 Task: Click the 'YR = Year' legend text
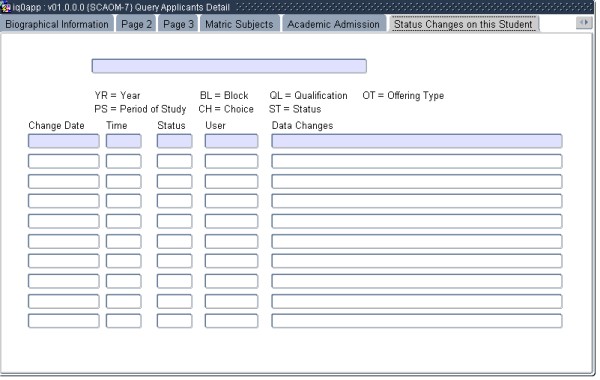(x=117, y=95)
